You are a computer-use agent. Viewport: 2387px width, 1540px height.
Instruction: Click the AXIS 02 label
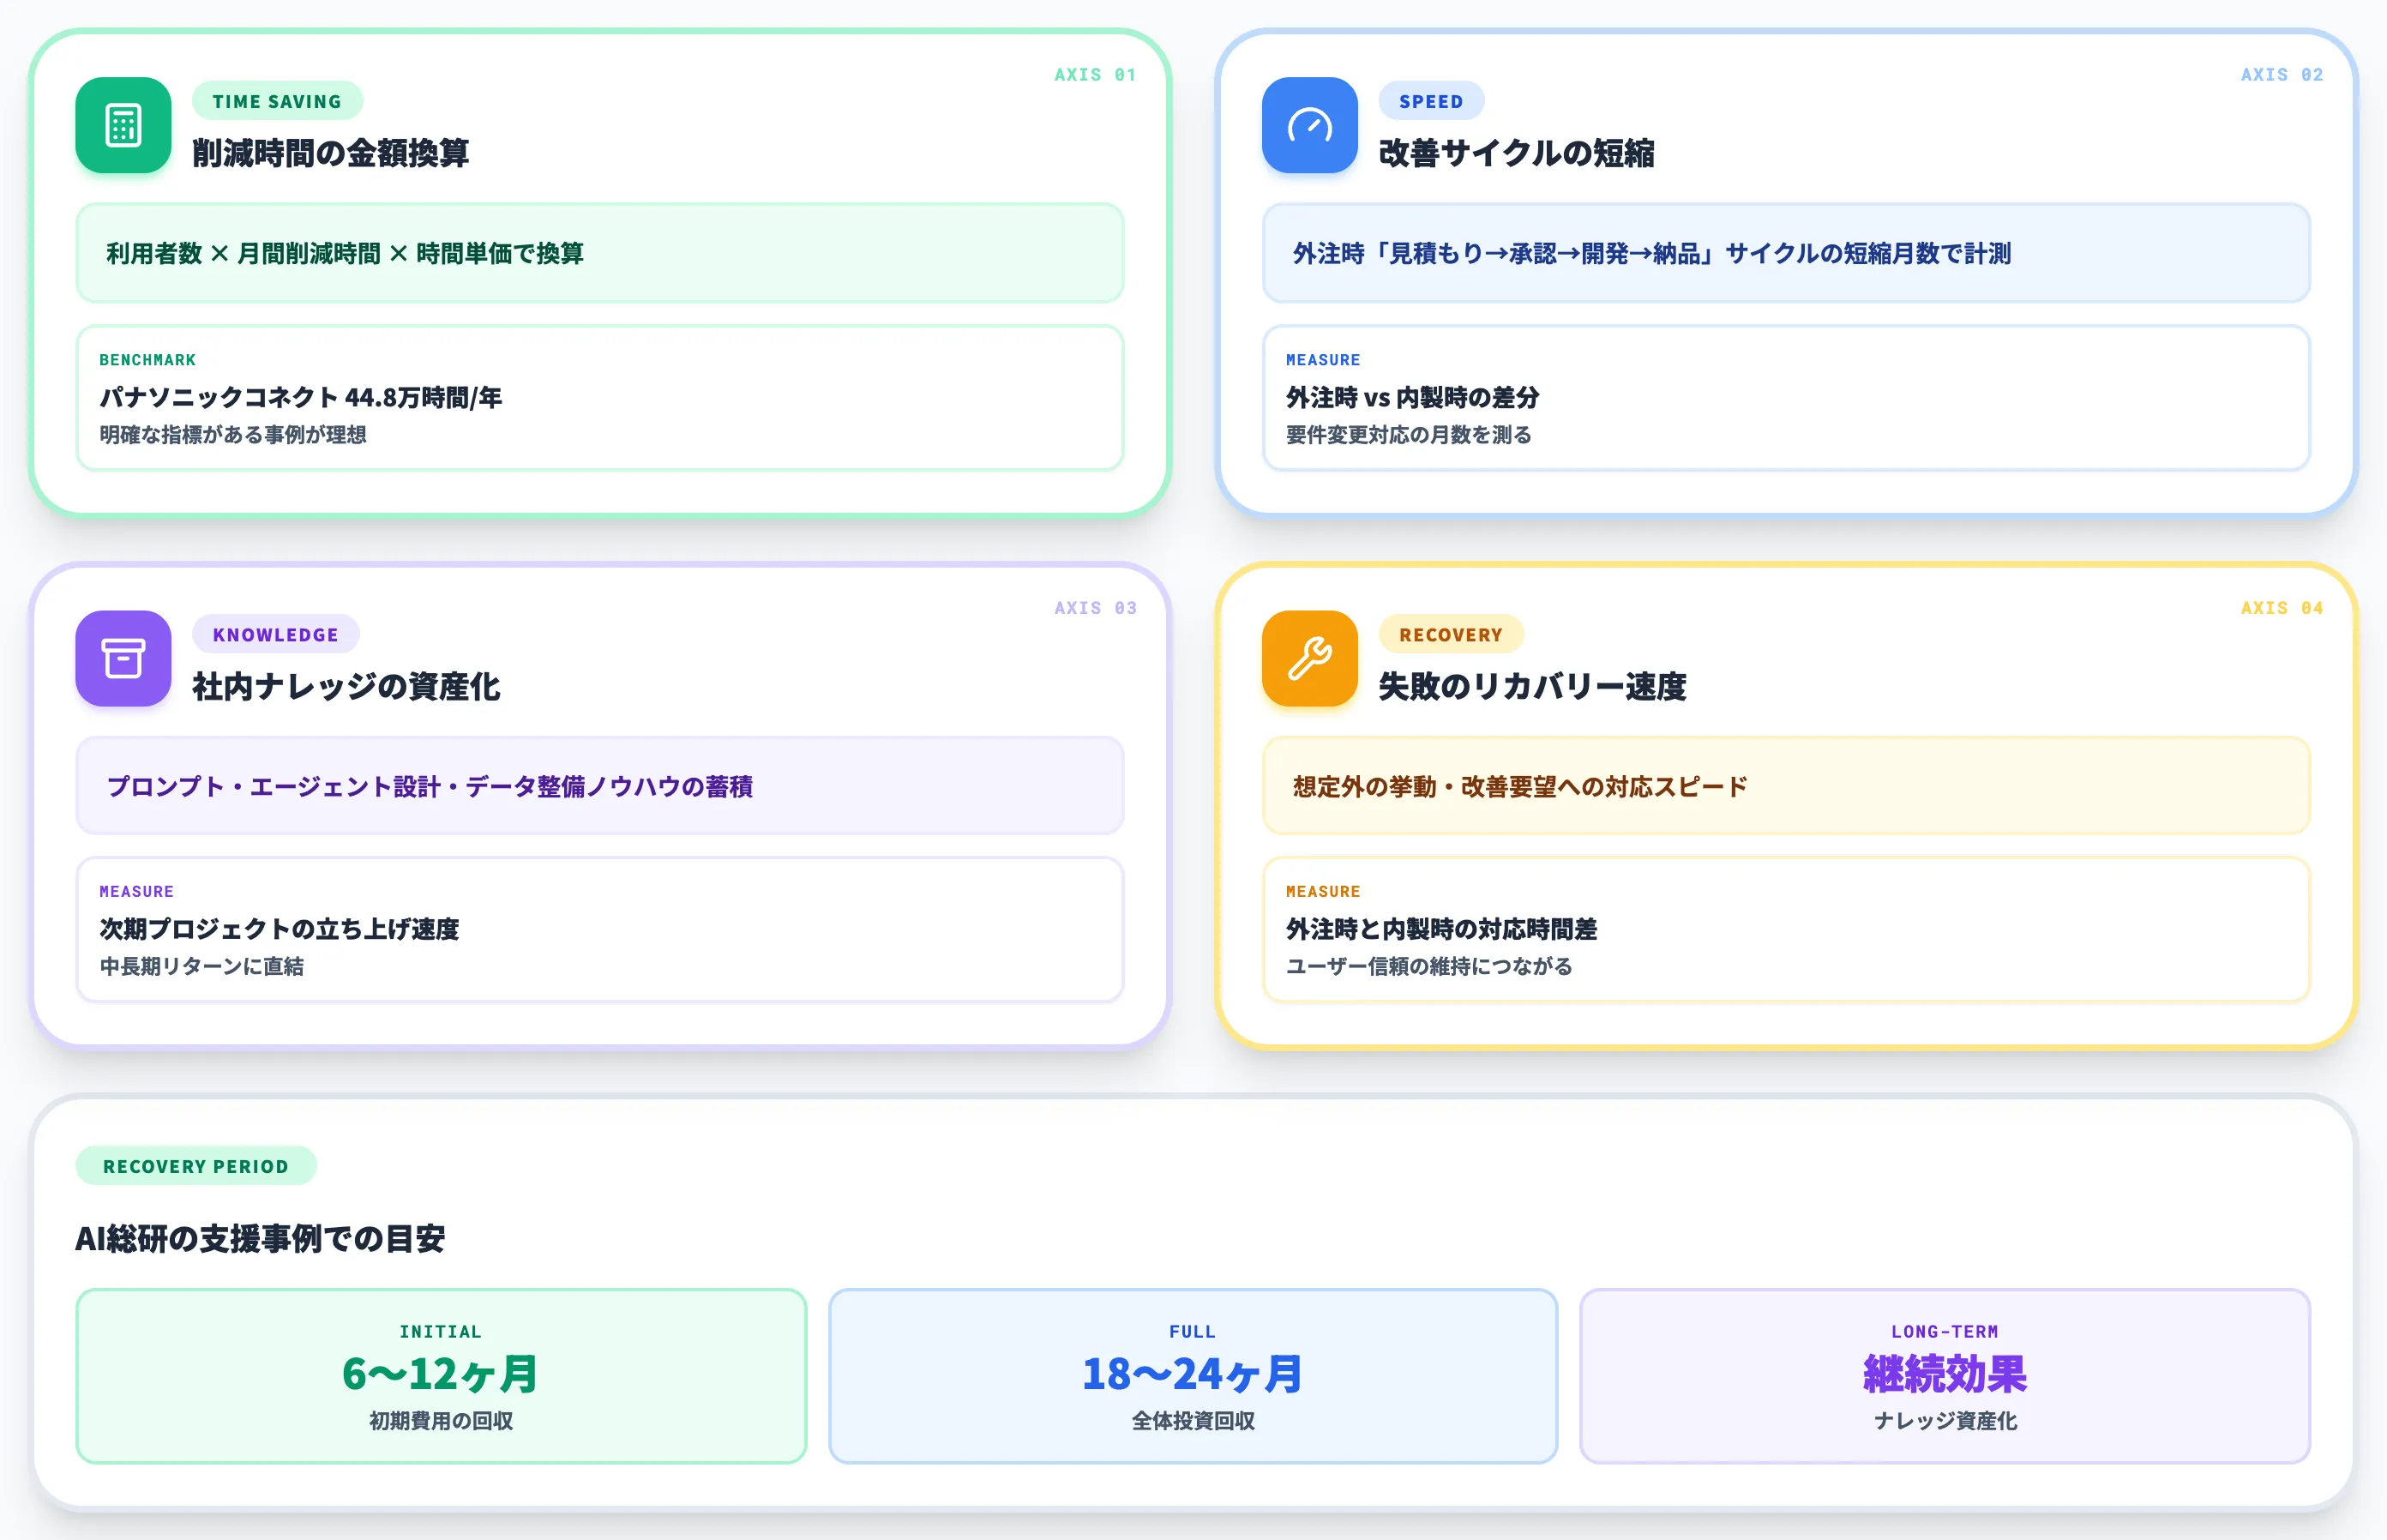pos(2281,75)
